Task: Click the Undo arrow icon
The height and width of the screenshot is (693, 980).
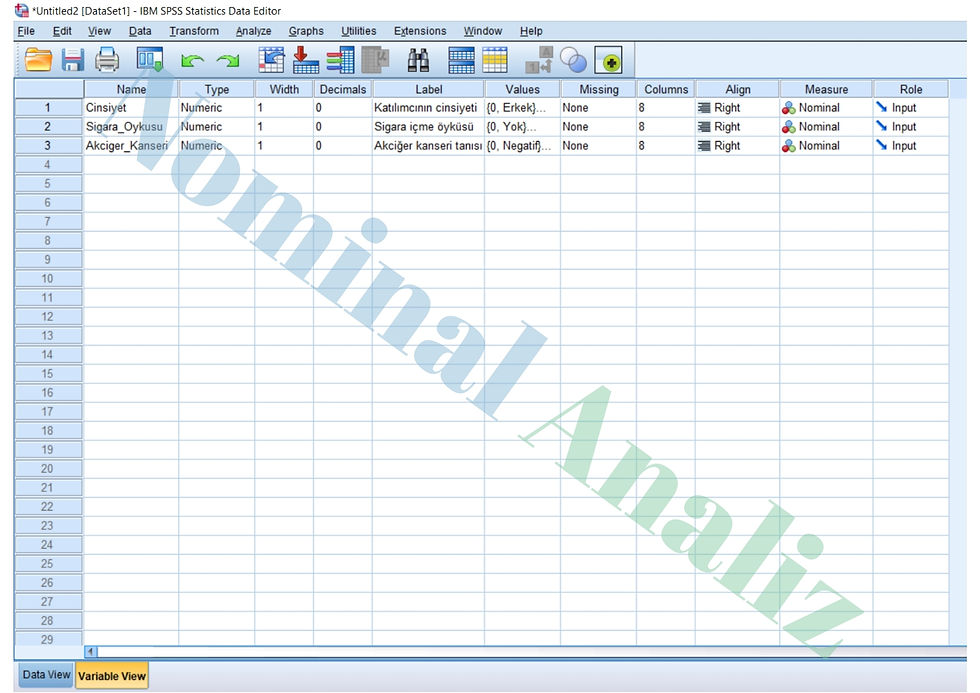Action: click(x=192, y=61)
